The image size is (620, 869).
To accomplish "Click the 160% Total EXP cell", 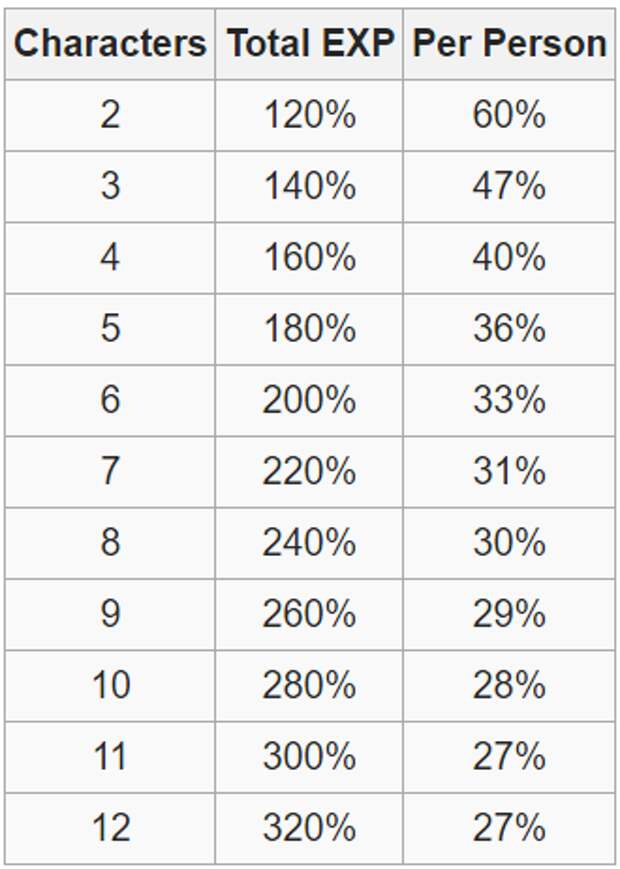I will 309,258.
